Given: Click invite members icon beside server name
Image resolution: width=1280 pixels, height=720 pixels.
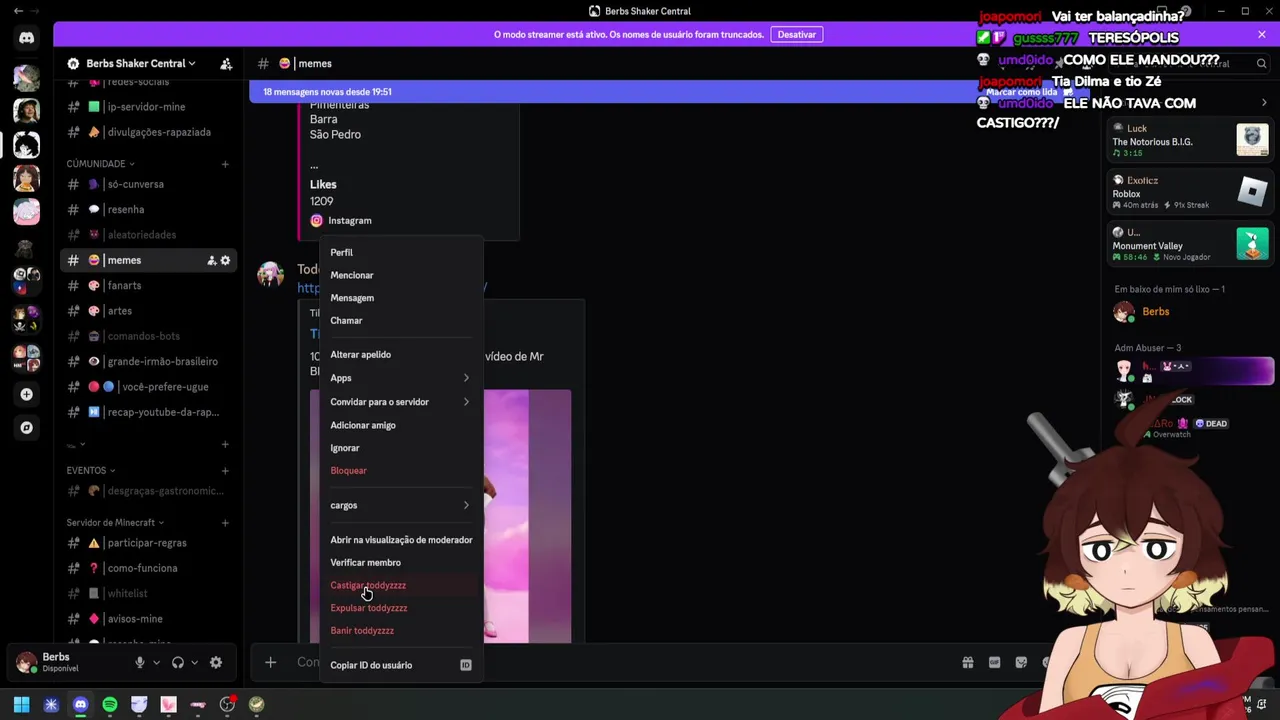Looking at the screenshot, I should point(226,64).
